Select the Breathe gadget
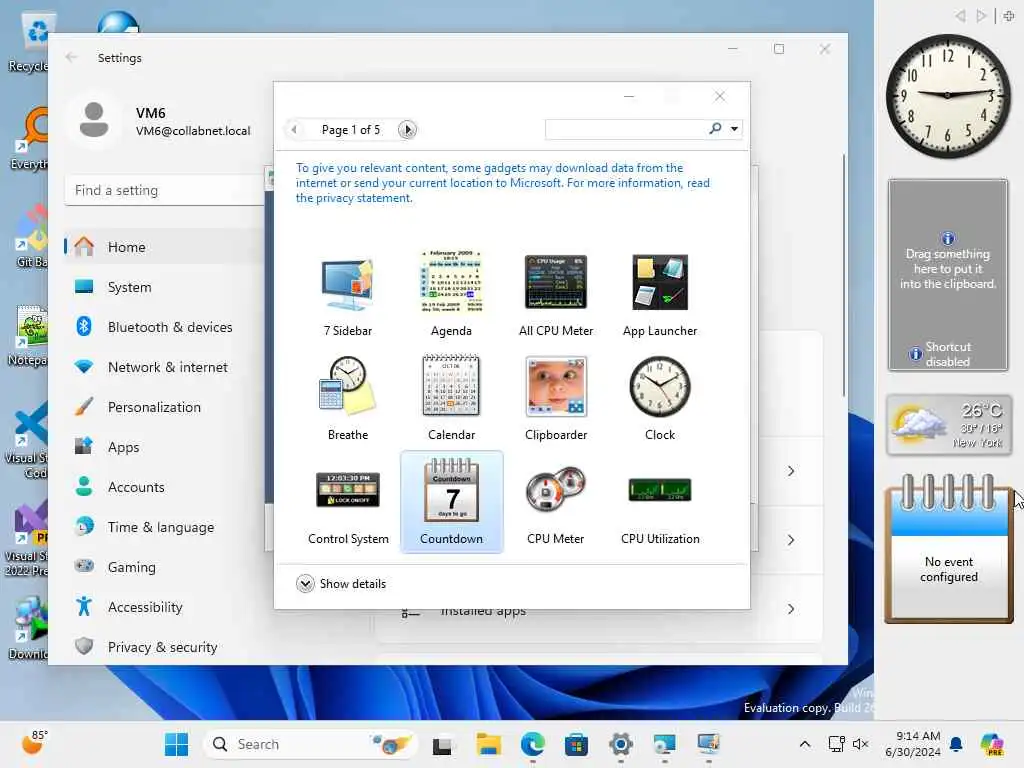Image resolution: width=1024 pixels, height=768 pixels. pos(347,398)
